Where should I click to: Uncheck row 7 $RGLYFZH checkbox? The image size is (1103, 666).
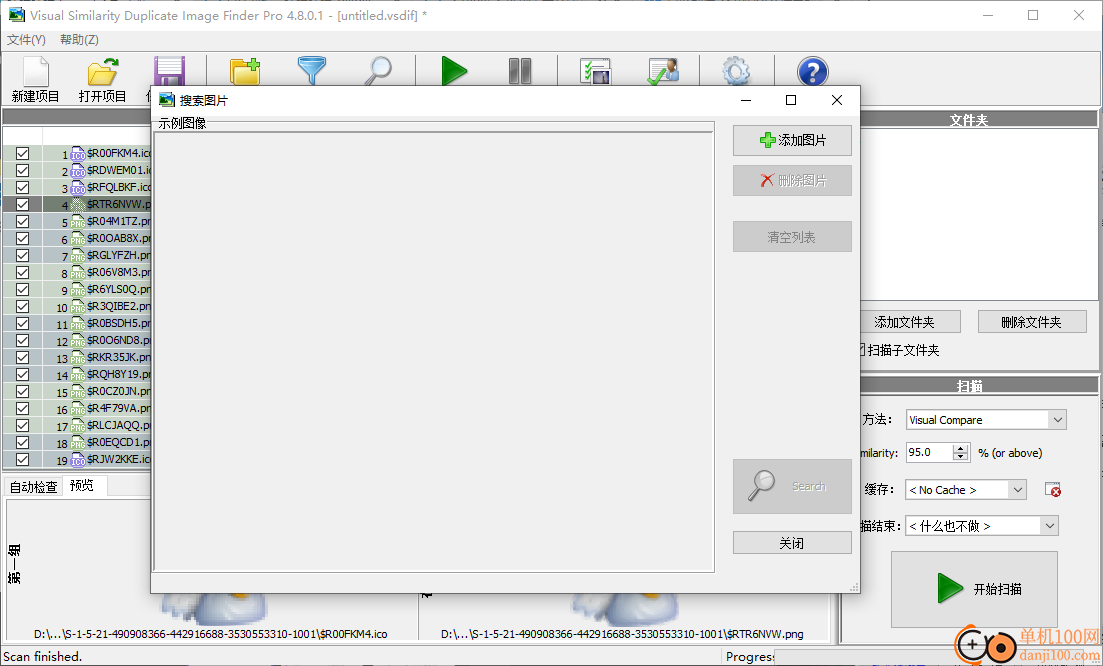[x=23, y=255]
